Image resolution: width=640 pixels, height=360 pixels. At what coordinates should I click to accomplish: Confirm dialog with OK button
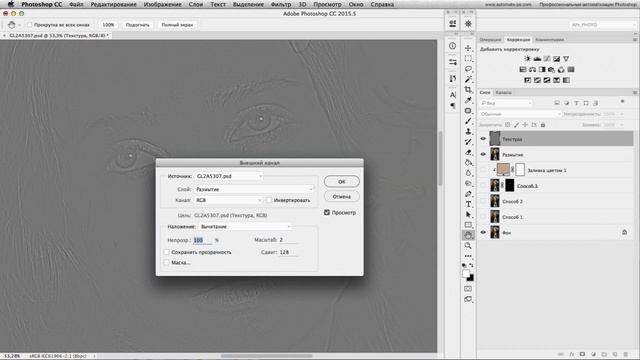tap(342, 182)
